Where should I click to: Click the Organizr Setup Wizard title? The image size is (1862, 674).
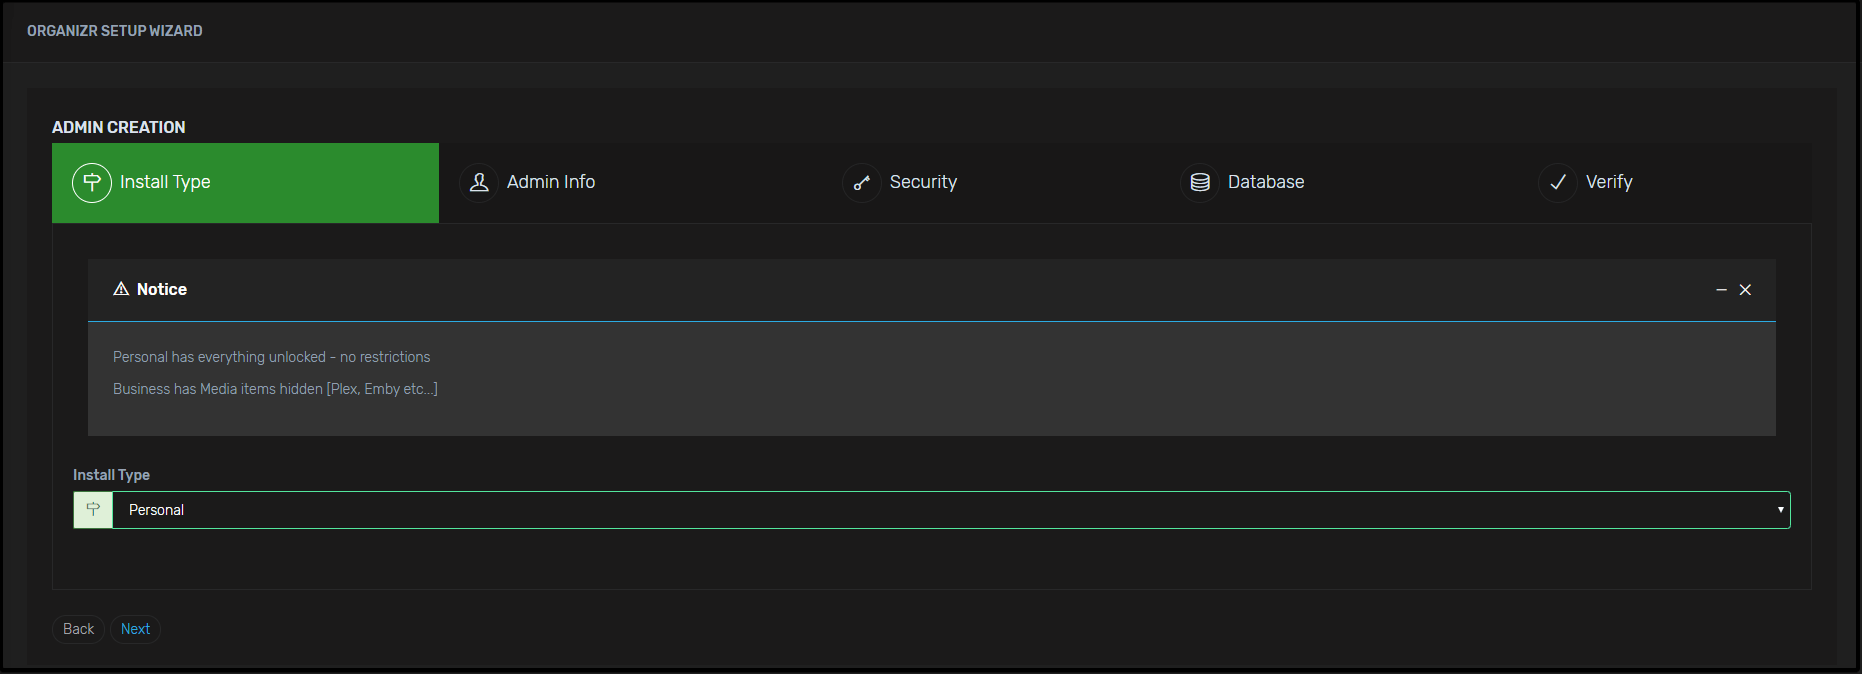[x=115, y=31]
